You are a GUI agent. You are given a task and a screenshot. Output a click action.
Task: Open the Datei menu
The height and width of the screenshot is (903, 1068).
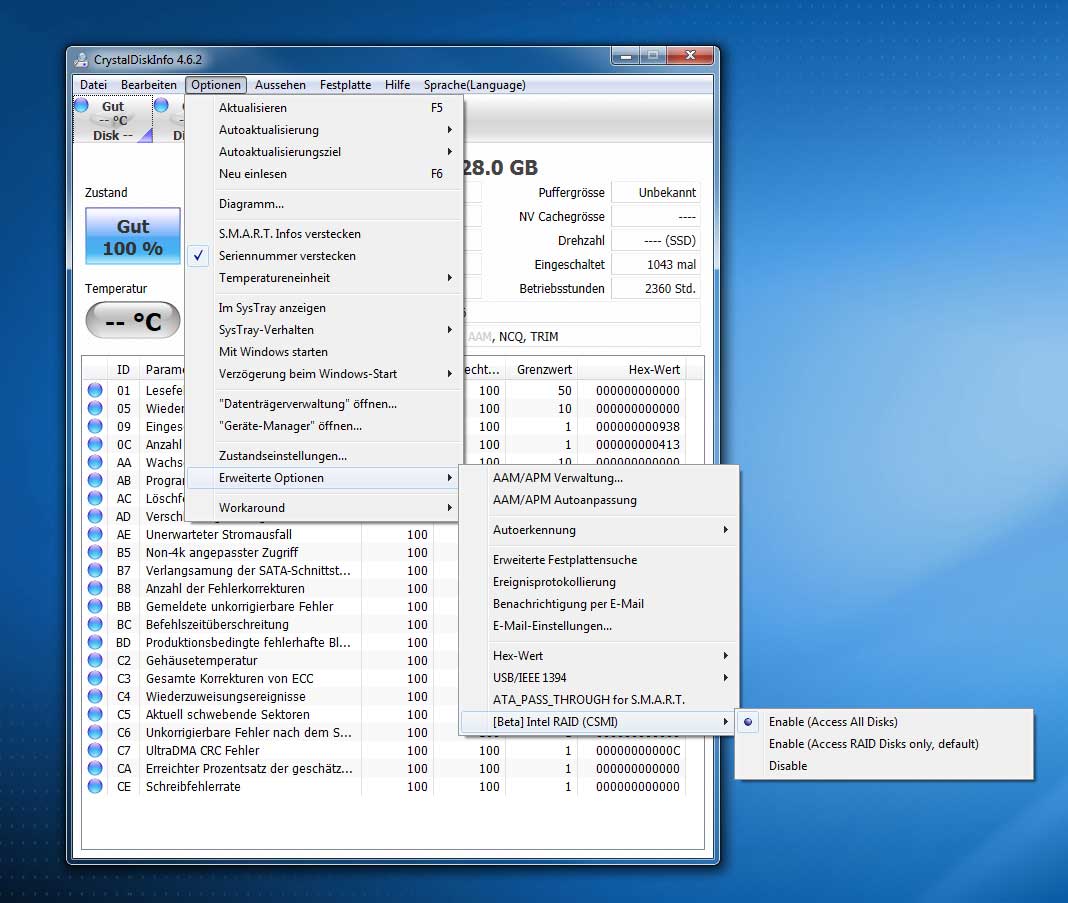pos(93,84)
